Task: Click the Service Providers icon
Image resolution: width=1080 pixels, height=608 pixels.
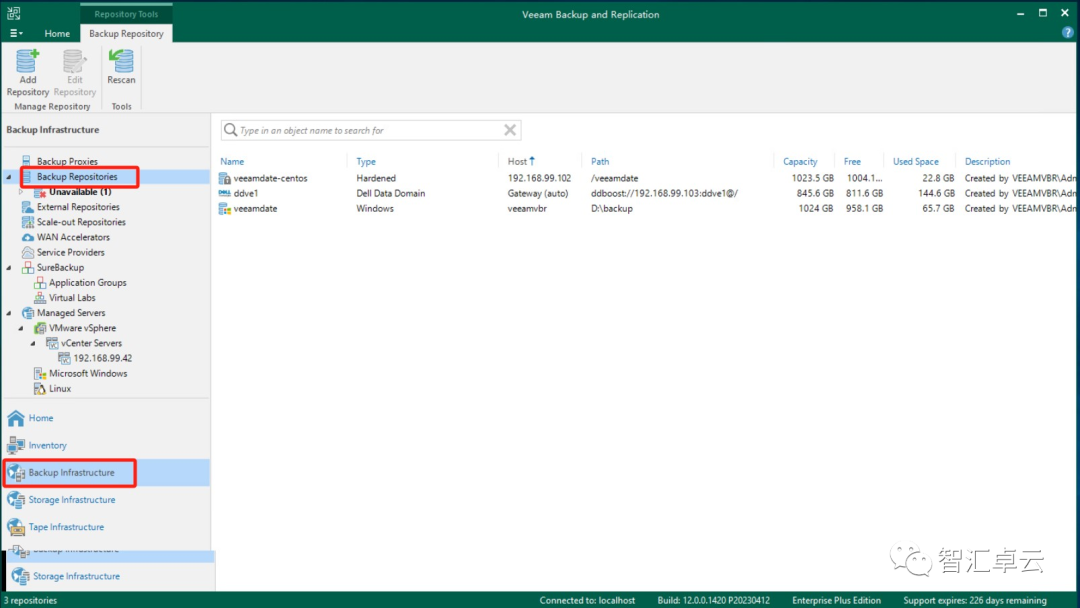Action: (27, 252)
